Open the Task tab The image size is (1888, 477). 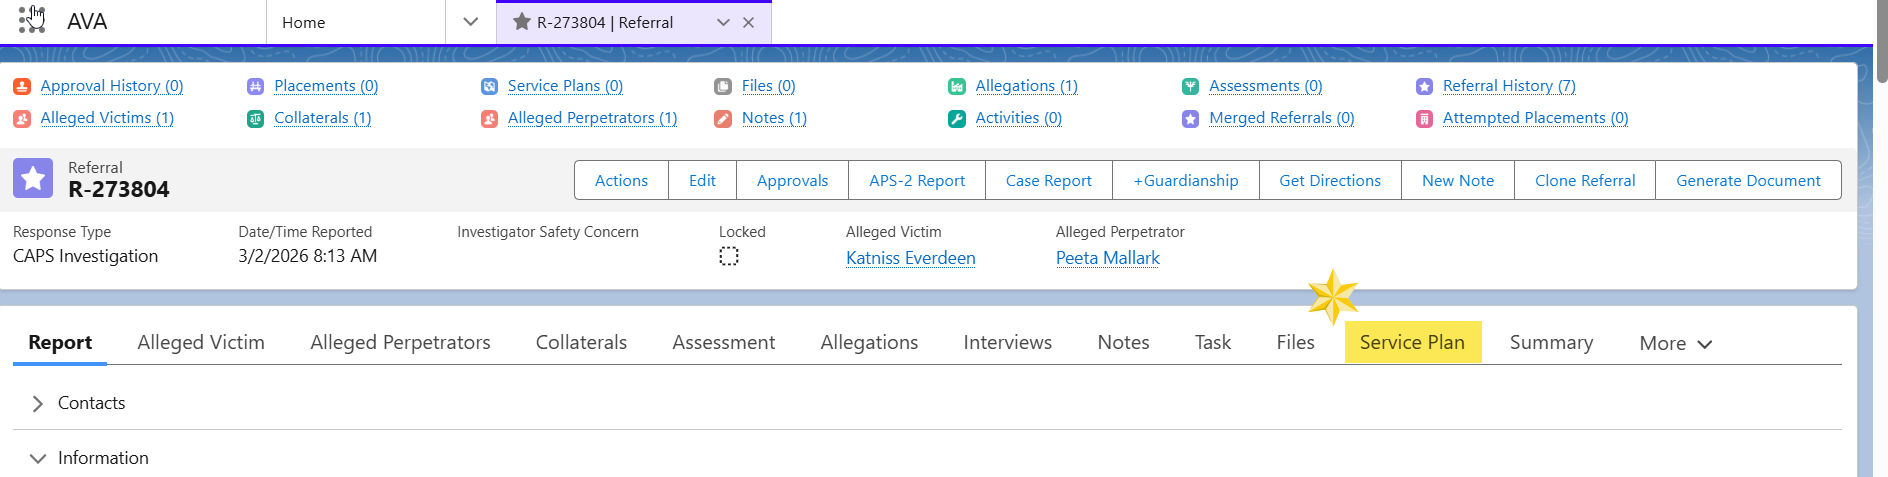1212,342
